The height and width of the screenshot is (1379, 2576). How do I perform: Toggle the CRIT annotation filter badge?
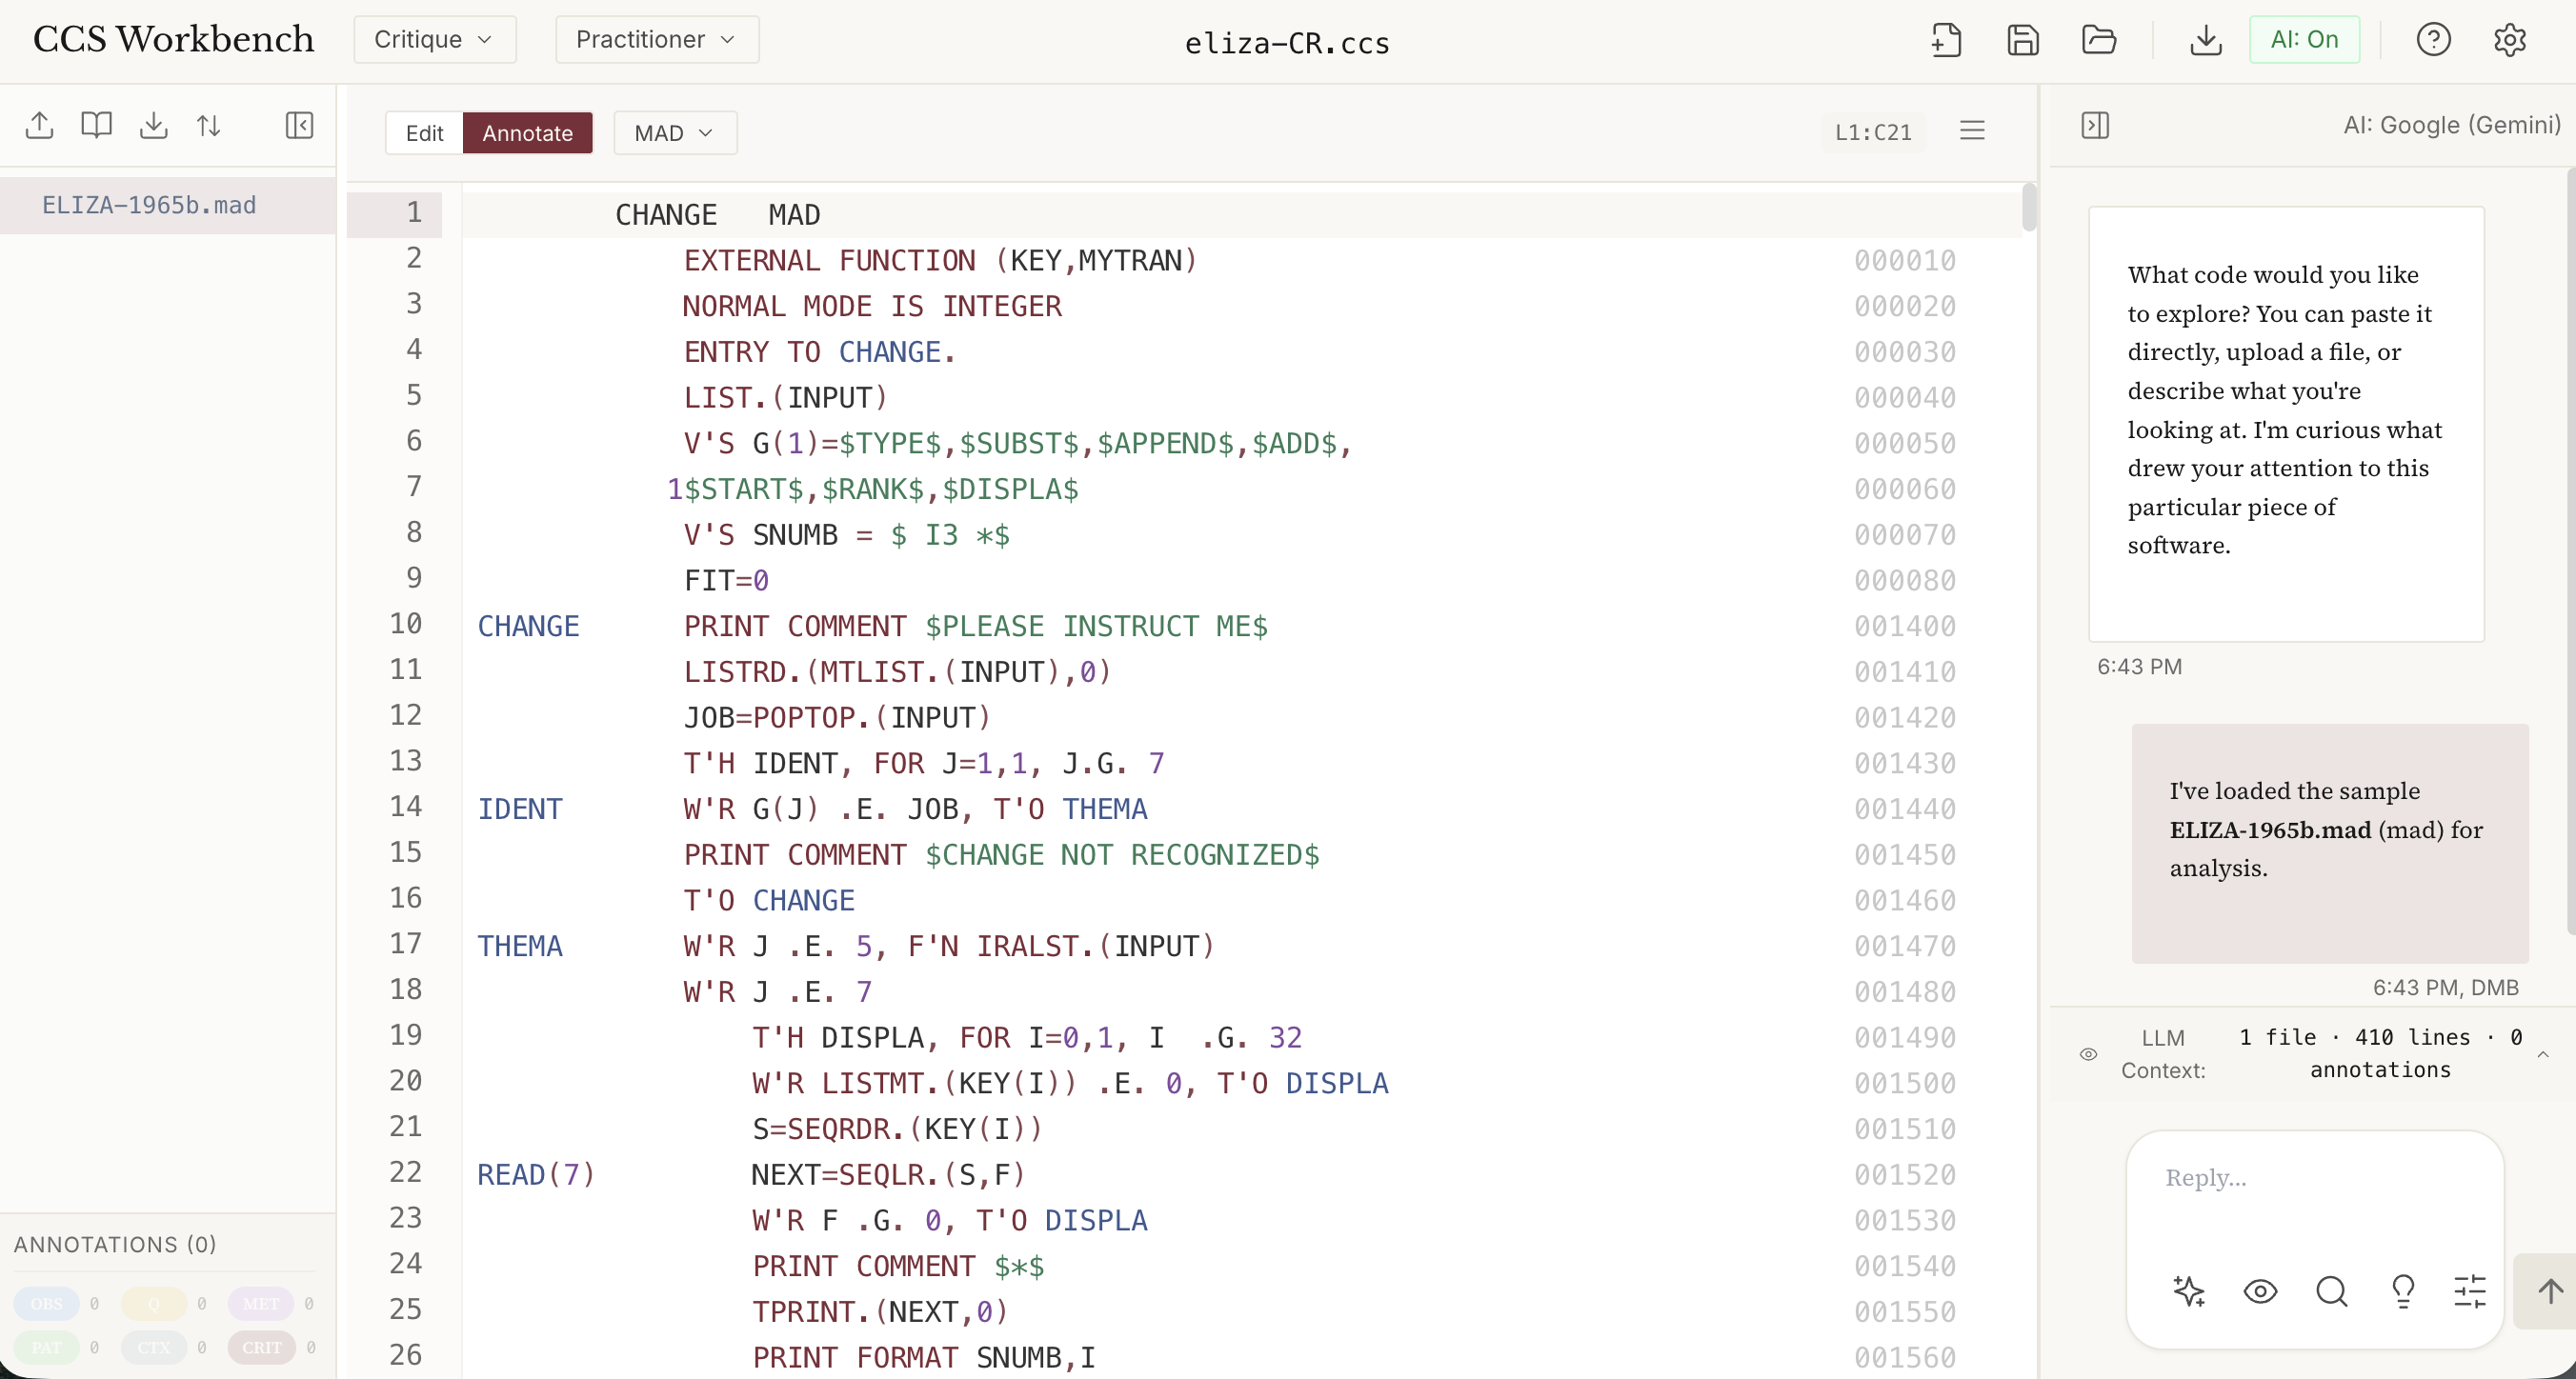261,1347
